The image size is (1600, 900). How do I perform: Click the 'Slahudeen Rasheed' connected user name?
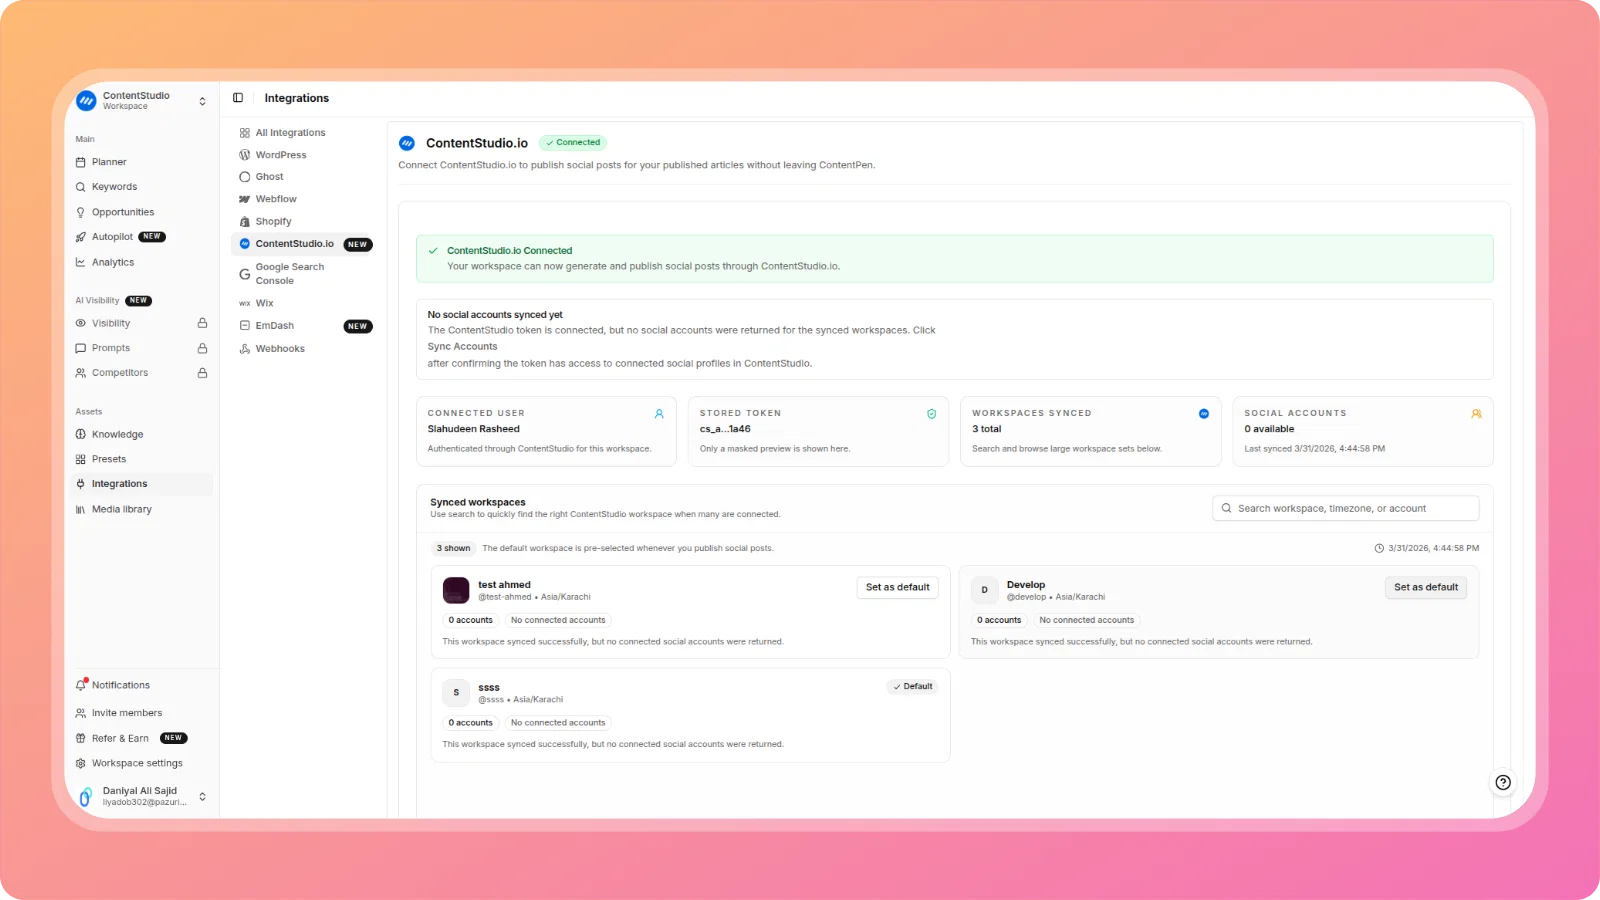[x=474, y=429]
